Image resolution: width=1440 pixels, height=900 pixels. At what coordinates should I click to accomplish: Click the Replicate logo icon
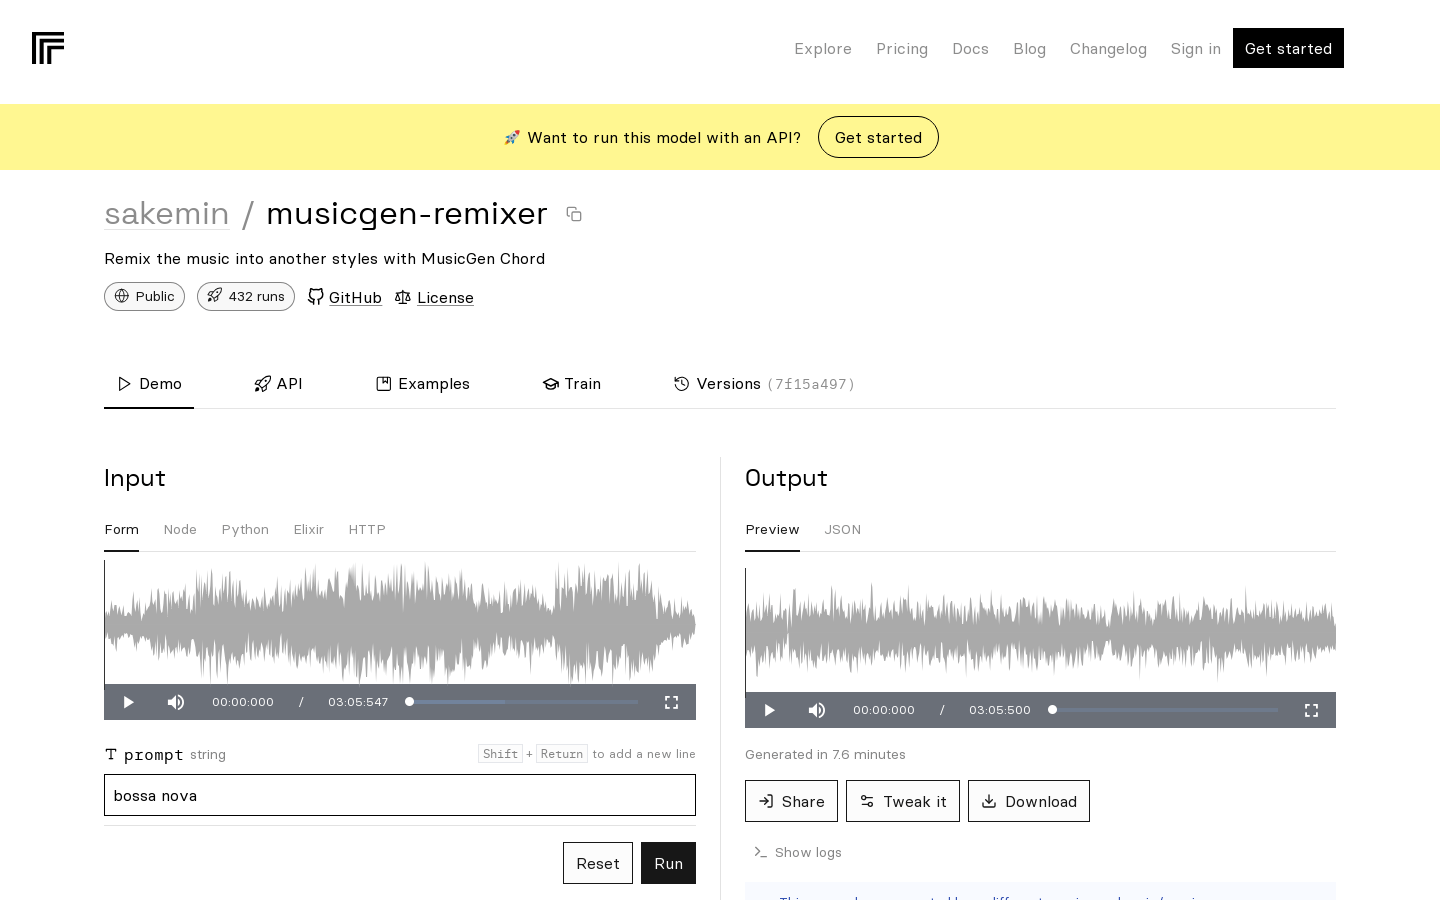48,48
